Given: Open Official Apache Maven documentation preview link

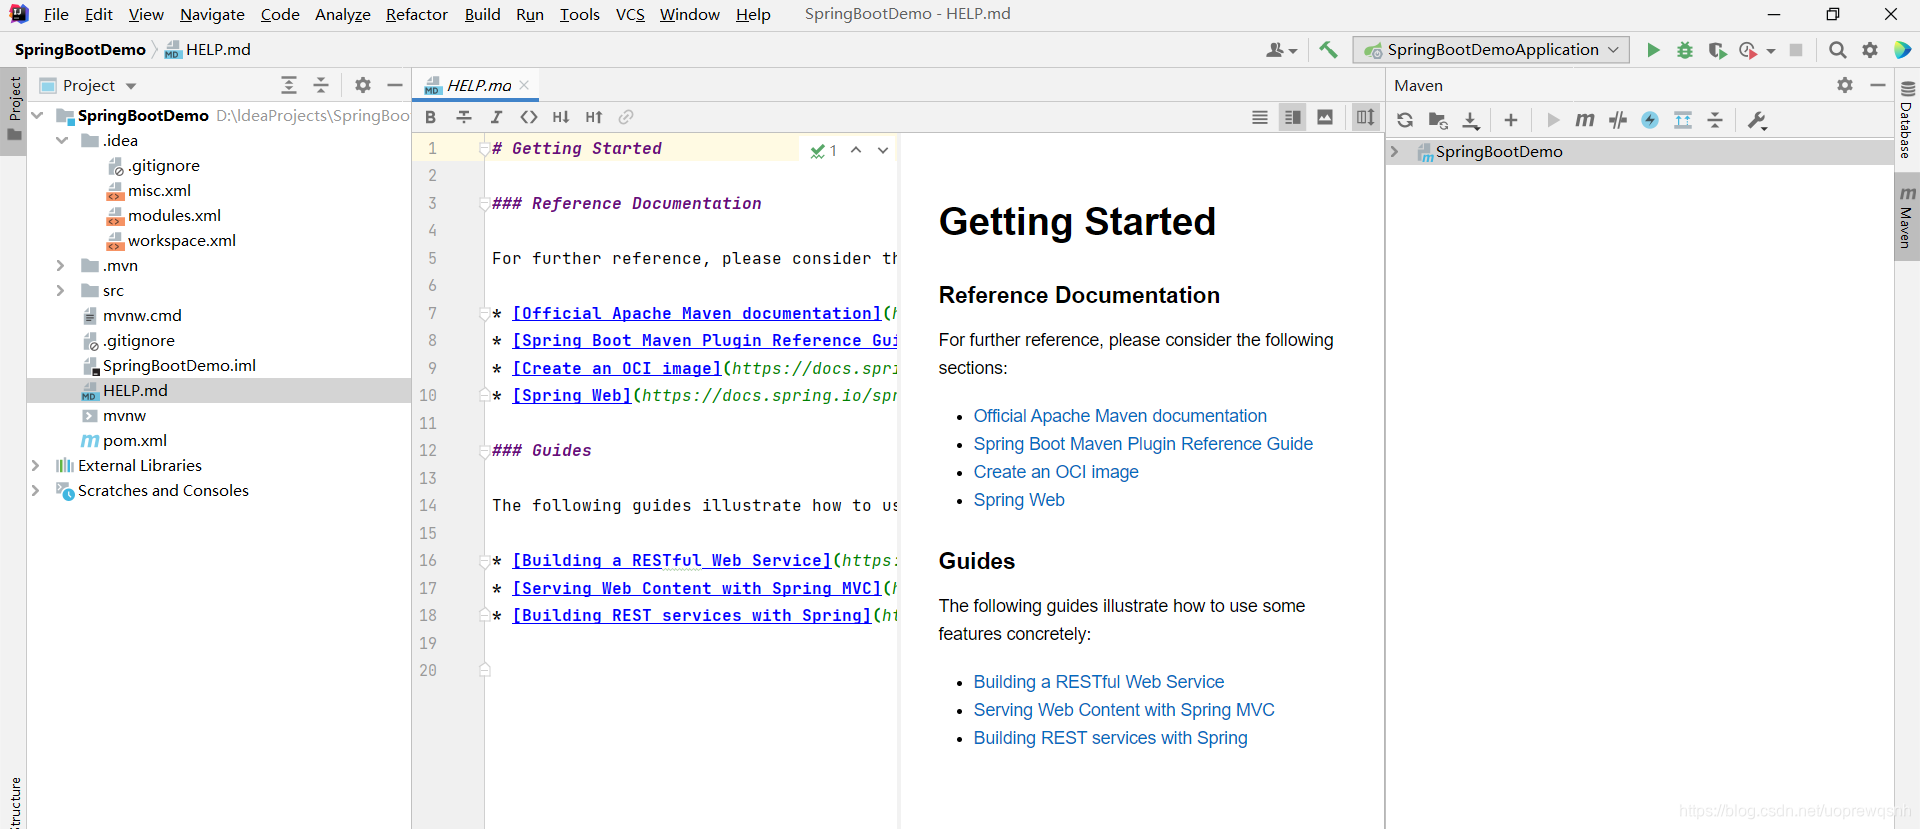Looking at the screenshot, I should (x=1120, y=416).
